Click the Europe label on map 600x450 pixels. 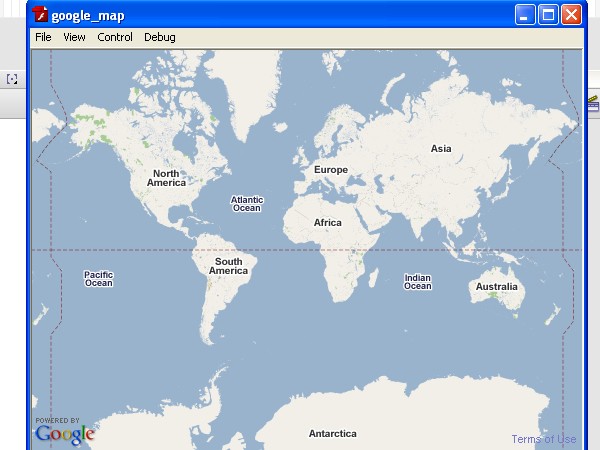(x=331, y=170)
